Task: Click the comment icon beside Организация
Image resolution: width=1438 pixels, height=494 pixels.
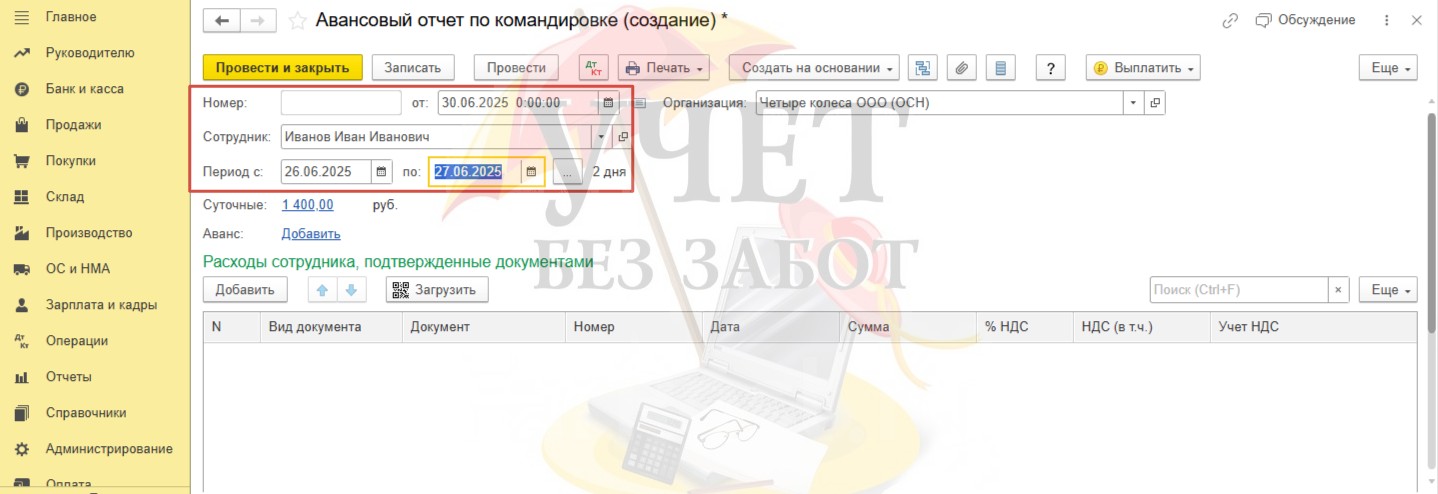Action: (641, 102)
